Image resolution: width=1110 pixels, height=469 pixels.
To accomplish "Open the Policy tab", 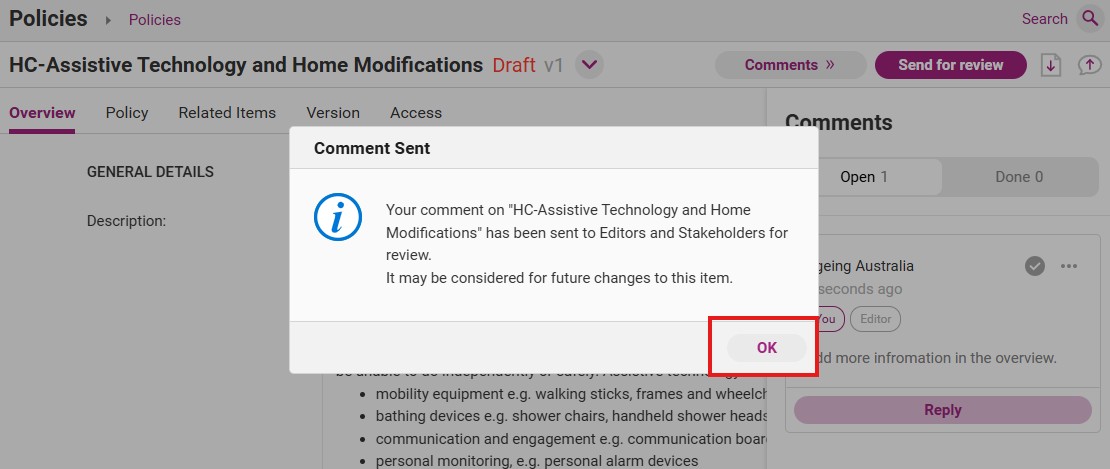I will tap(127, 113).
